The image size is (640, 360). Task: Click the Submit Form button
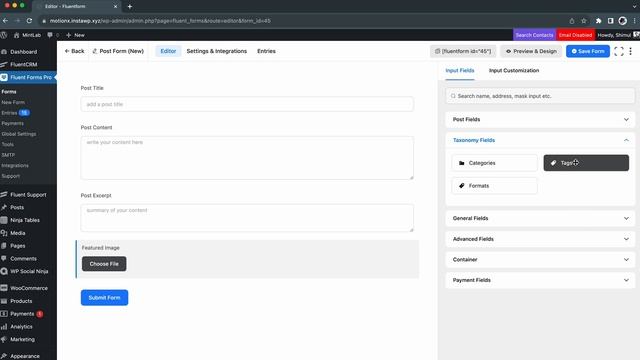pos(104,298)
